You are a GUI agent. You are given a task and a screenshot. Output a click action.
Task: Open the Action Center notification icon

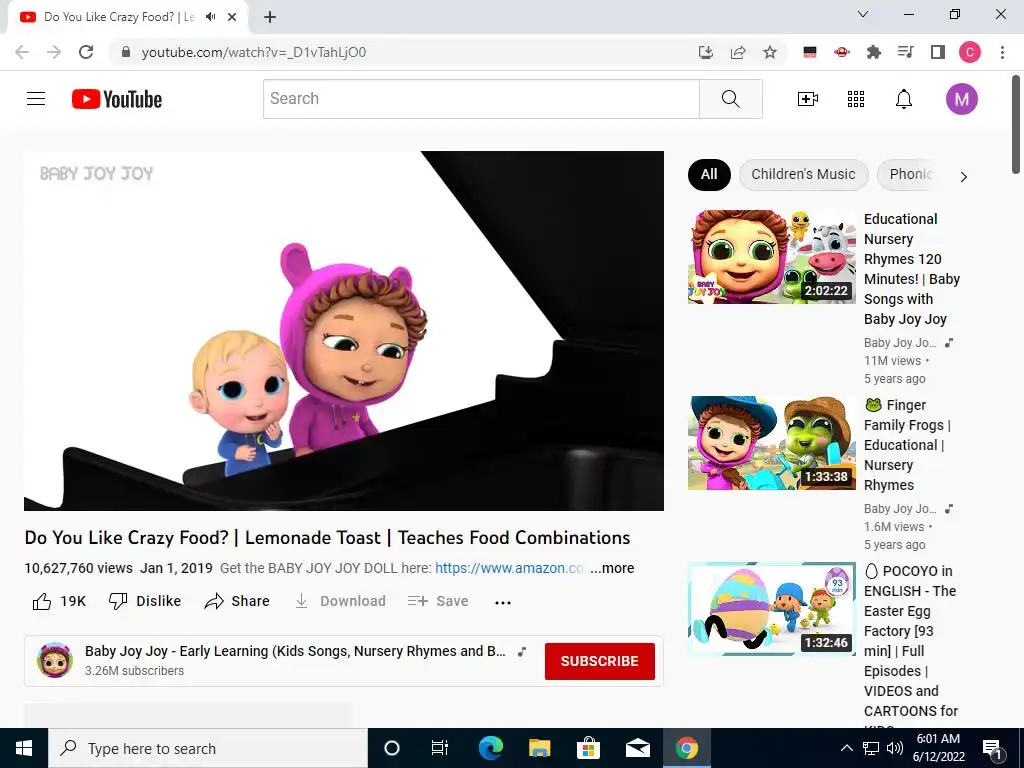[x=993, y=750]
